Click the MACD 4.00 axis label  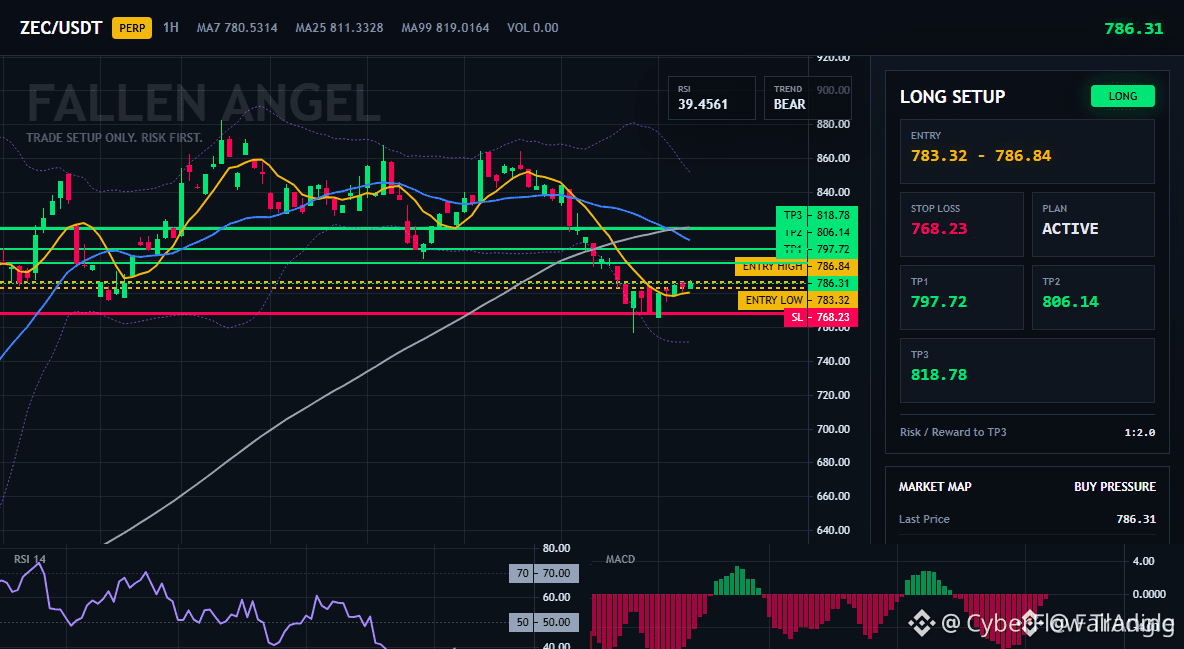pos(1144,561)
